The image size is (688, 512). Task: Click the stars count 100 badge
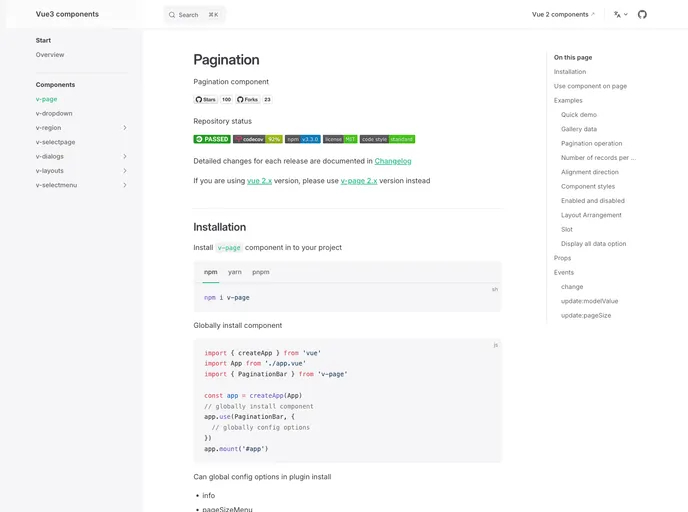coord(226,100)
